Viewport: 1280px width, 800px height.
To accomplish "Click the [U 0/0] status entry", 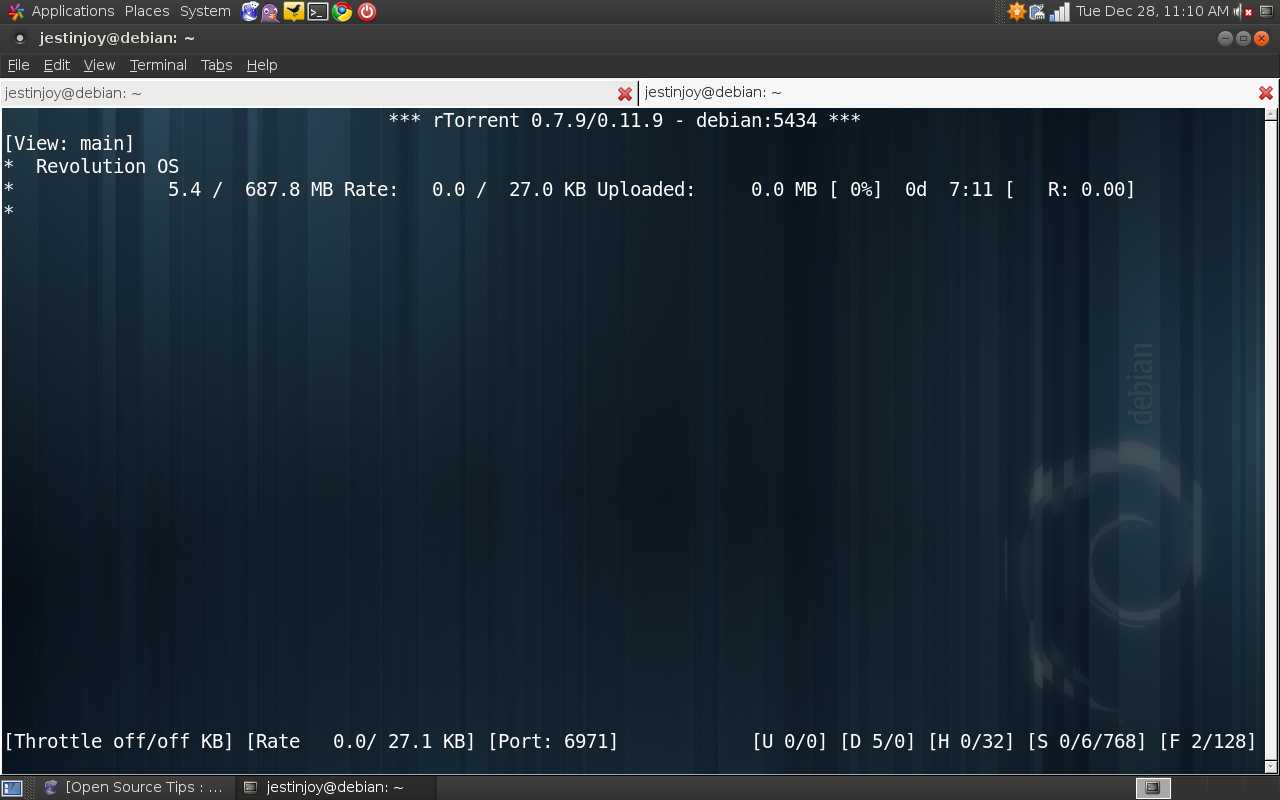I will pos(790,741).
